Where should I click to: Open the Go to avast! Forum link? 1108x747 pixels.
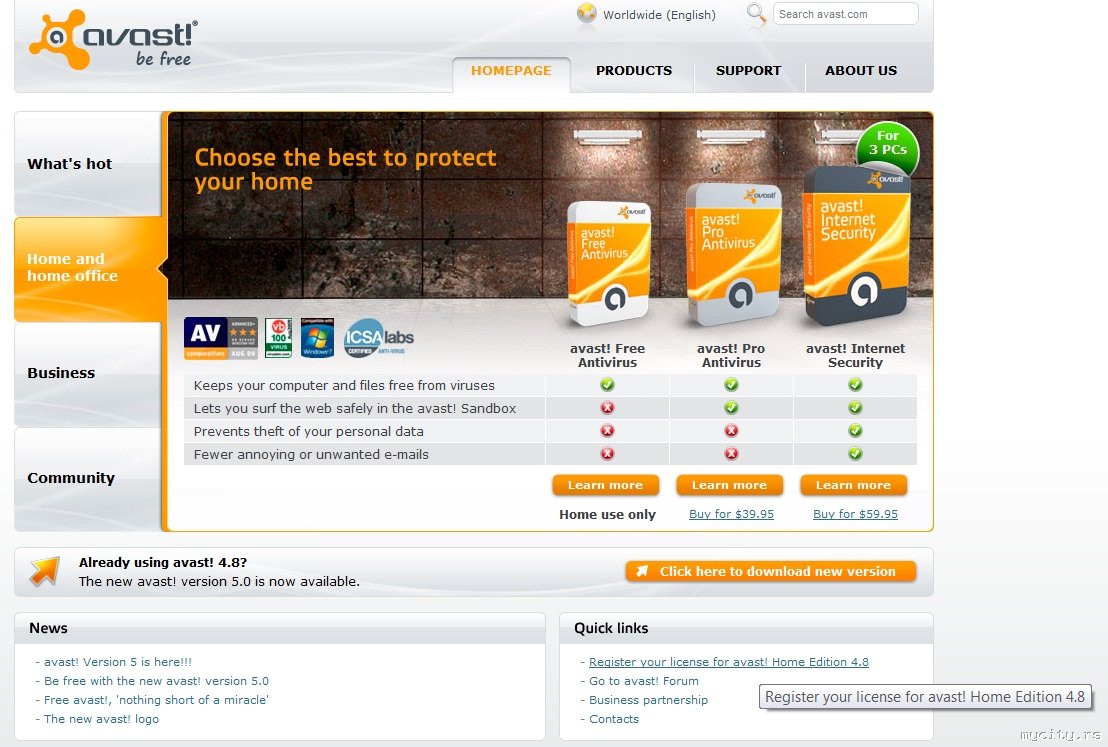644,681
